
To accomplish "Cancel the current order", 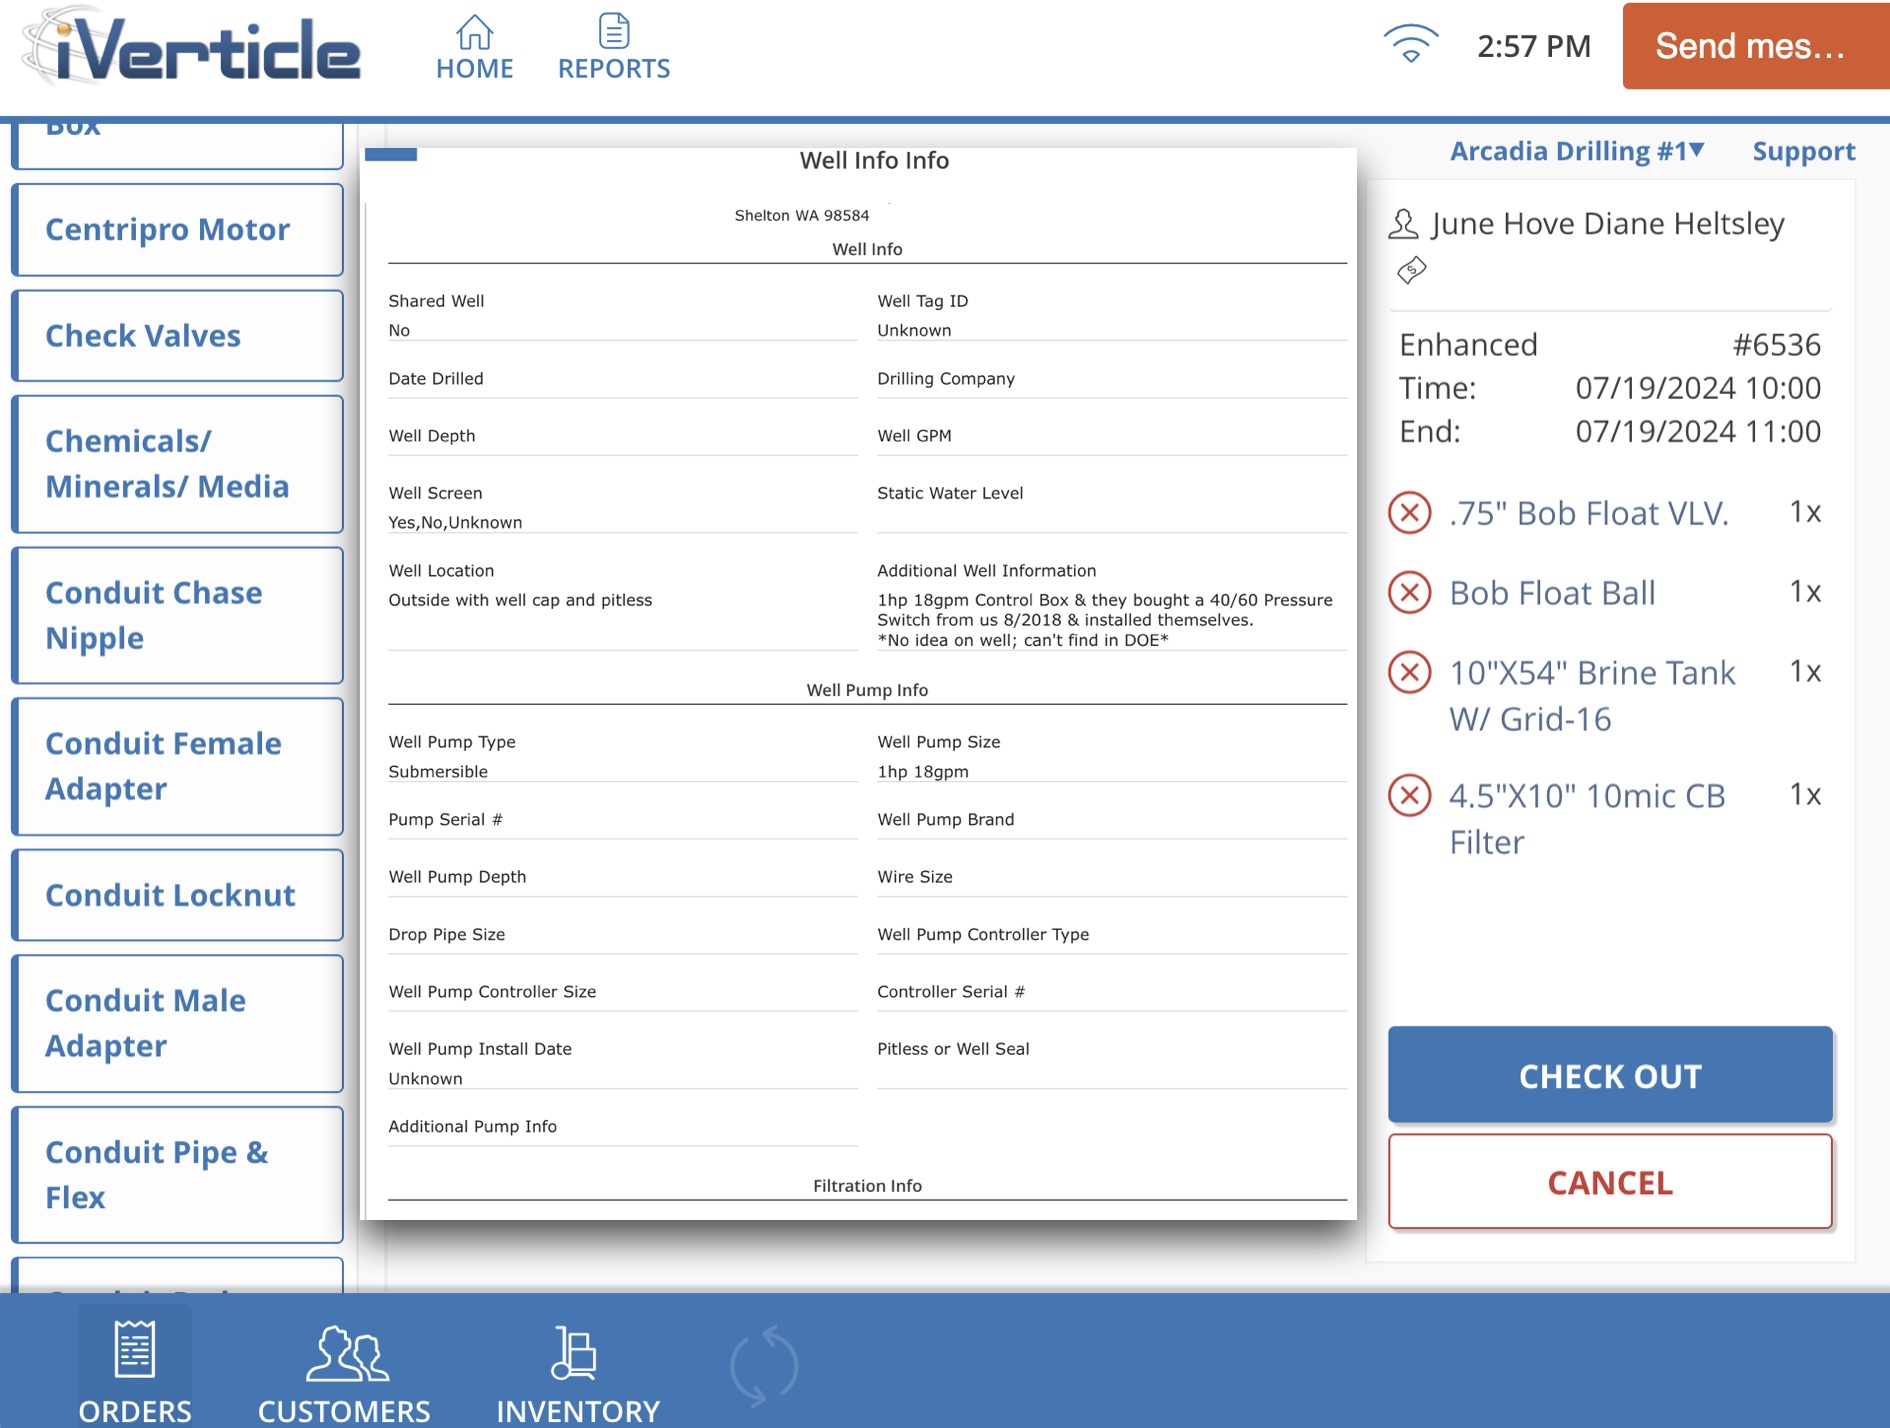I will point(1609,1182).
